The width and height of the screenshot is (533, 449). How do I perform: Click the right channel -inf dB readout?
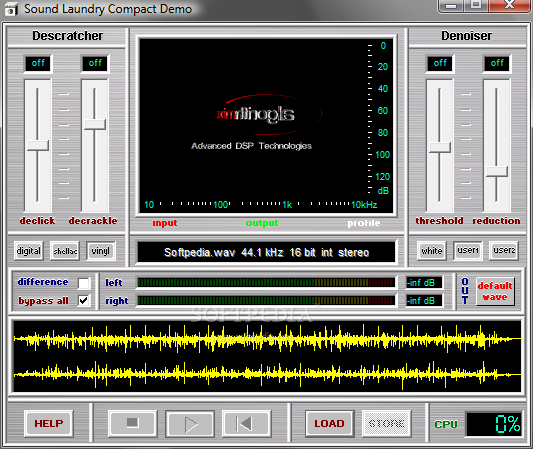tap(425, 300)
